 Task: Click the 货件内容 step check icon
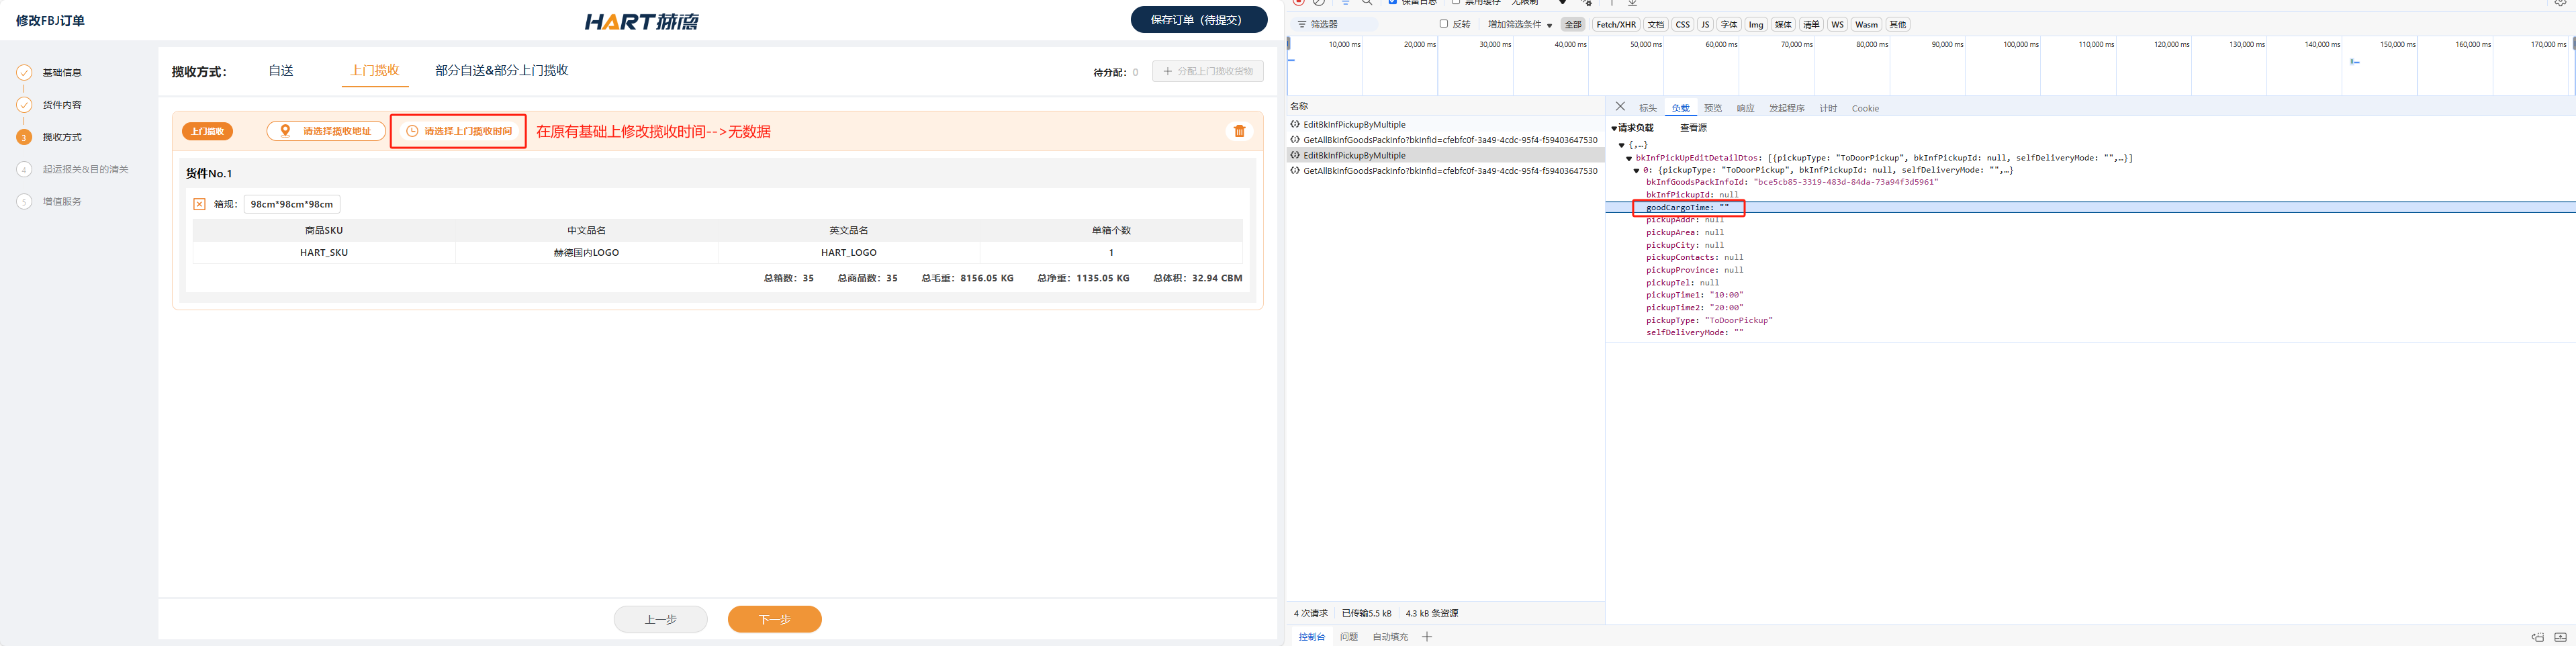coord(24,105)
